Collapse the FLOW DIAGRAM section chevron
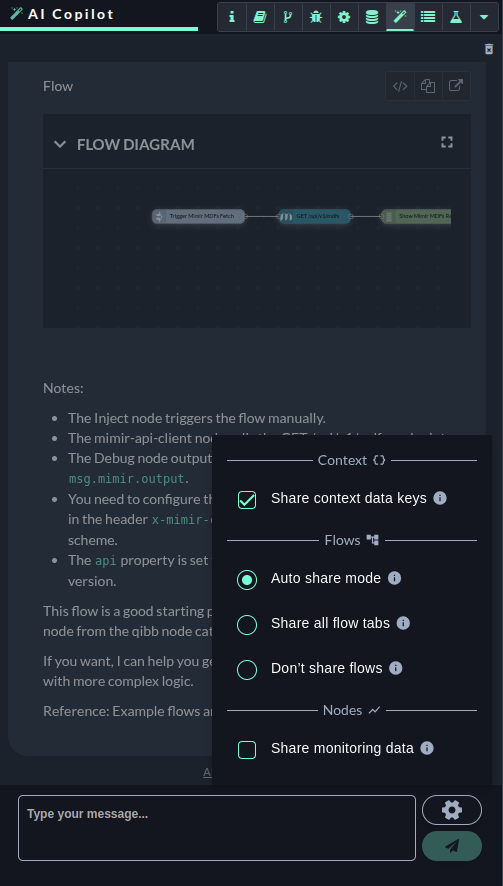 pos(60,144)
